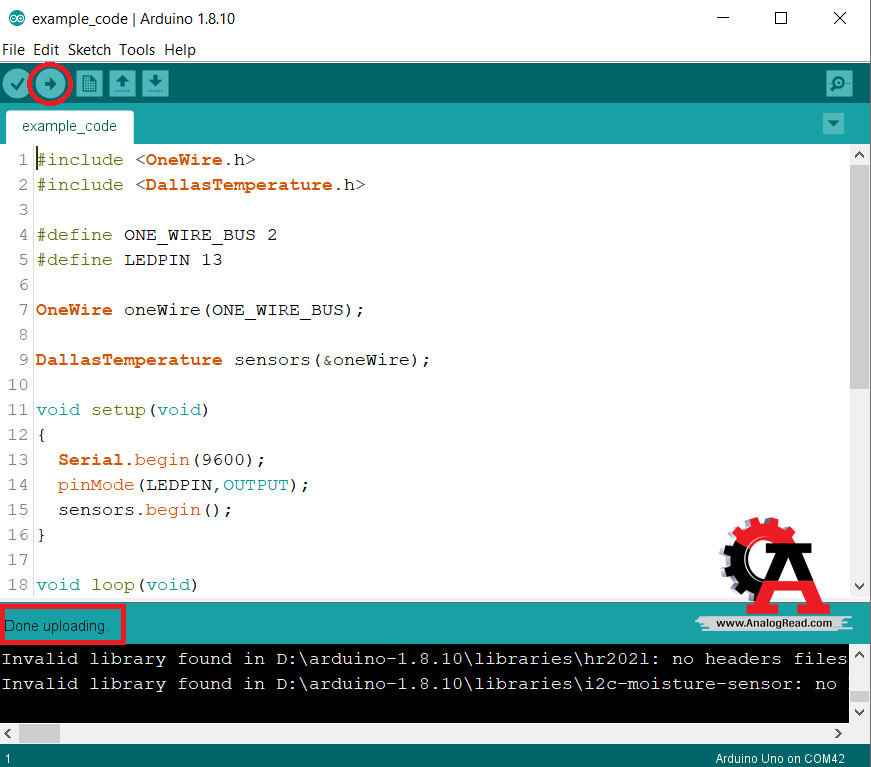Click the horizontal scrollbar thumb

(x=39, y=734)
